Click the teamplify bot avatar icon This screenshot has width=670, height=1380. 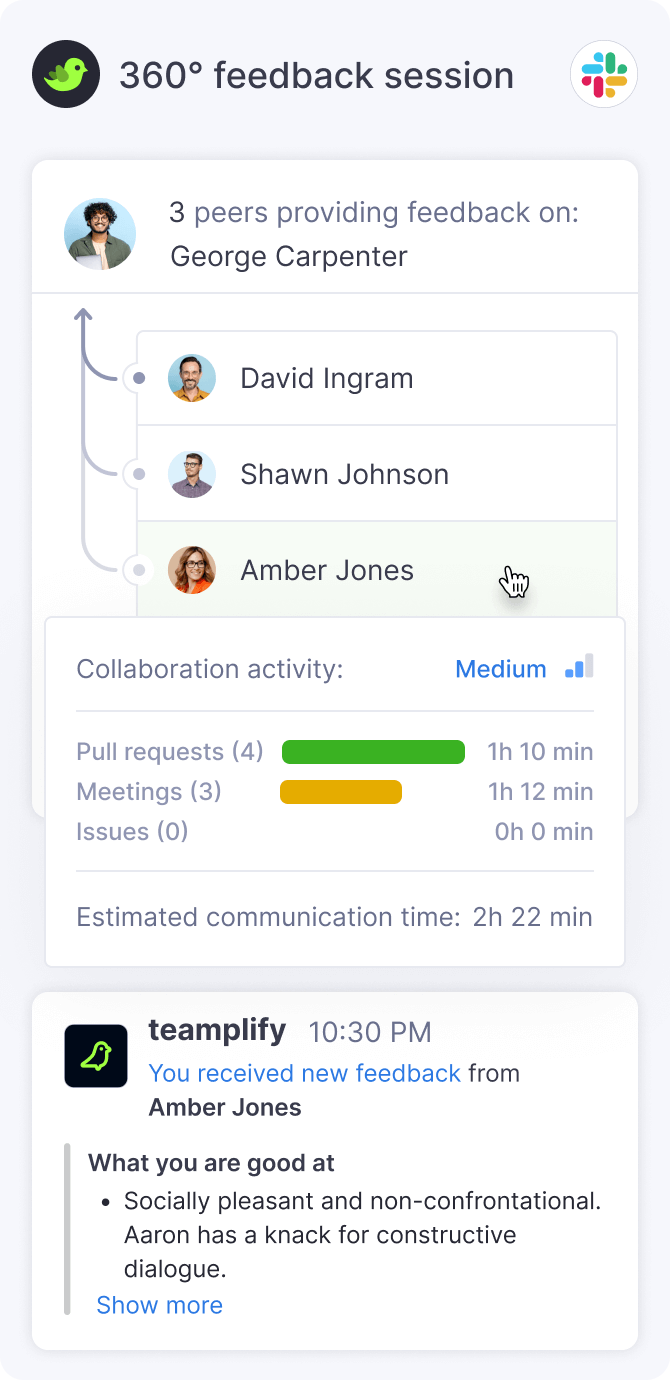(96, 1056)
